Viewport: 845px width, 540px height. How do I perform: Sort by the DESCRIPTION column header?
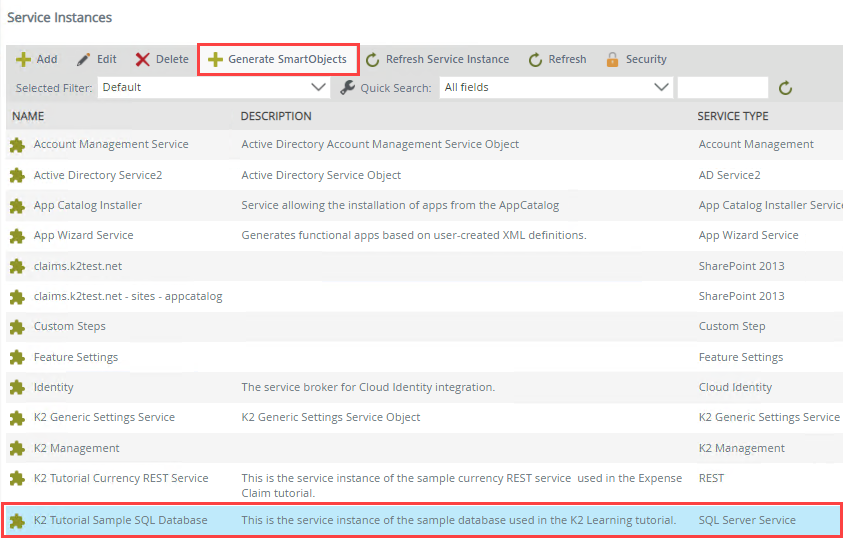click(276, 116)
